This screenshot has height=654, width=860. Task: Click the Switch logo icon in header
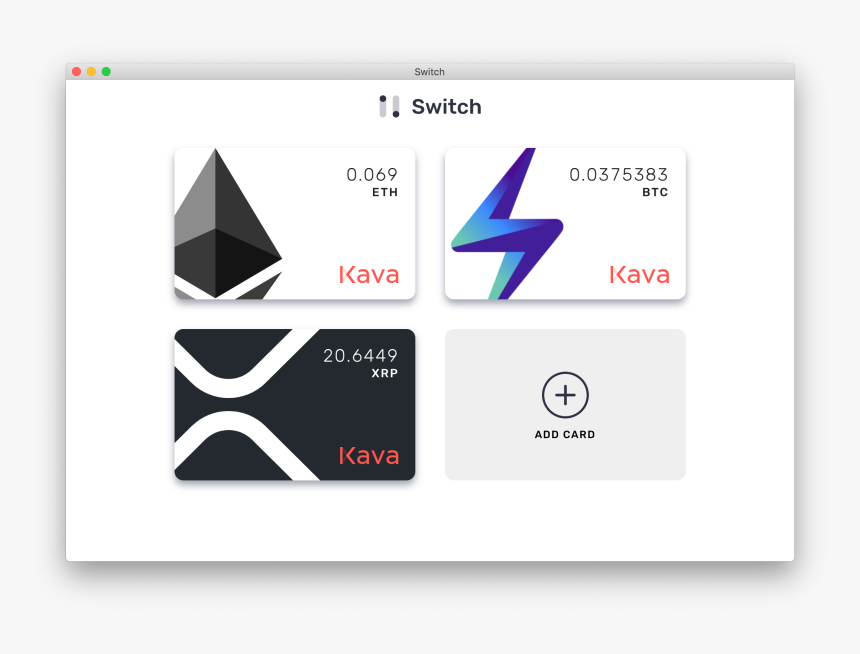coord(389,106)
